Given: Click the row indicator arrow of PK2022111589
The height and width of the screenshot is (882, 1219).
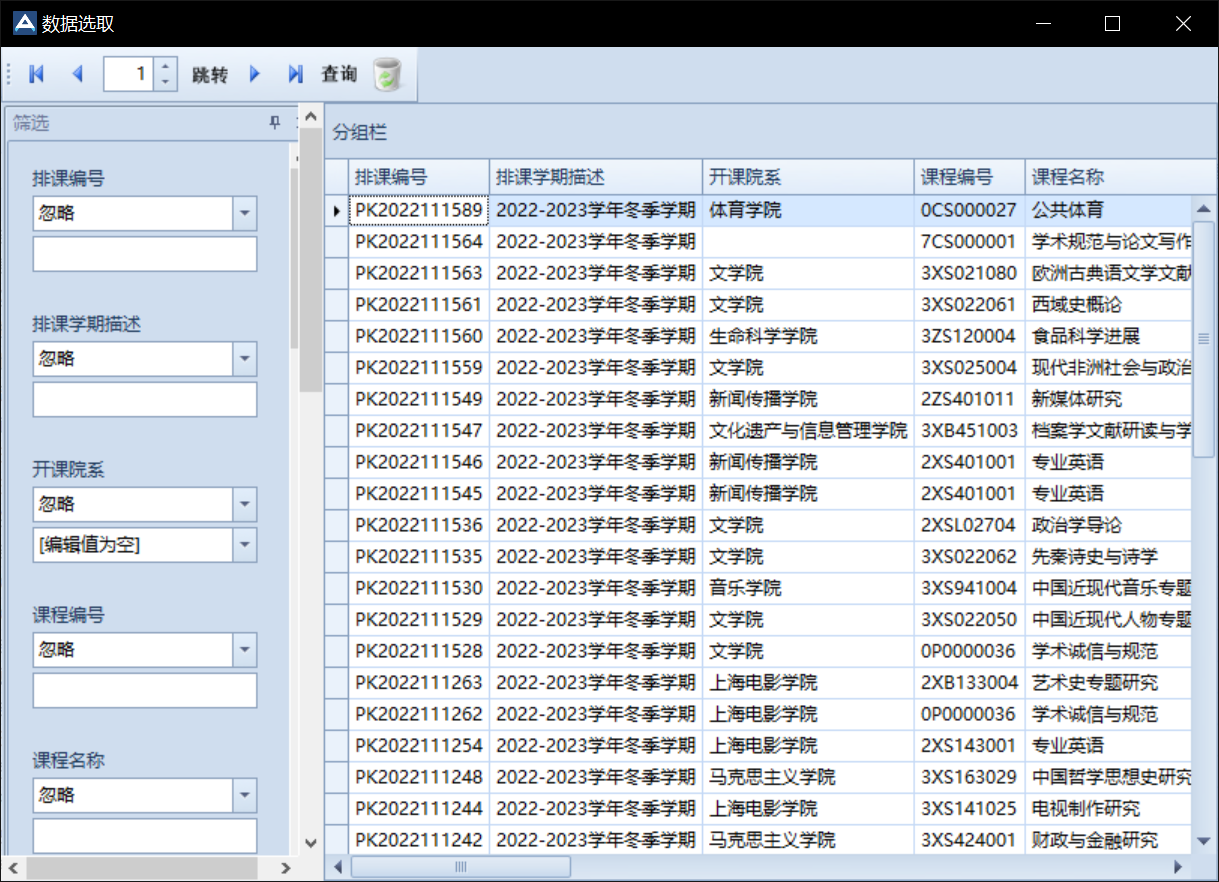Looking at the screenshot, I should click(x=337, y=211).
